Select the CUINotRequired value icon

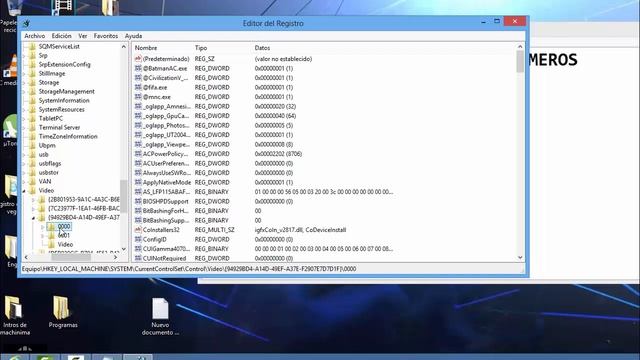[x=138, y=258]
